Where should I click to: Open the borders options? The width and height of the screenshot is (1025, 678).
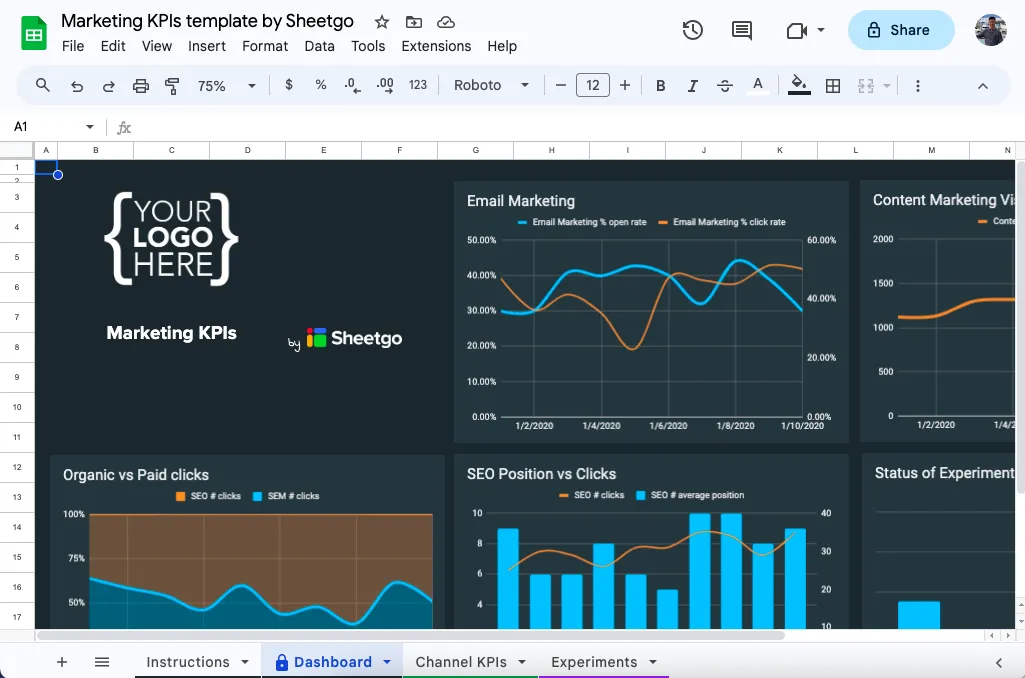pos(833,86)
